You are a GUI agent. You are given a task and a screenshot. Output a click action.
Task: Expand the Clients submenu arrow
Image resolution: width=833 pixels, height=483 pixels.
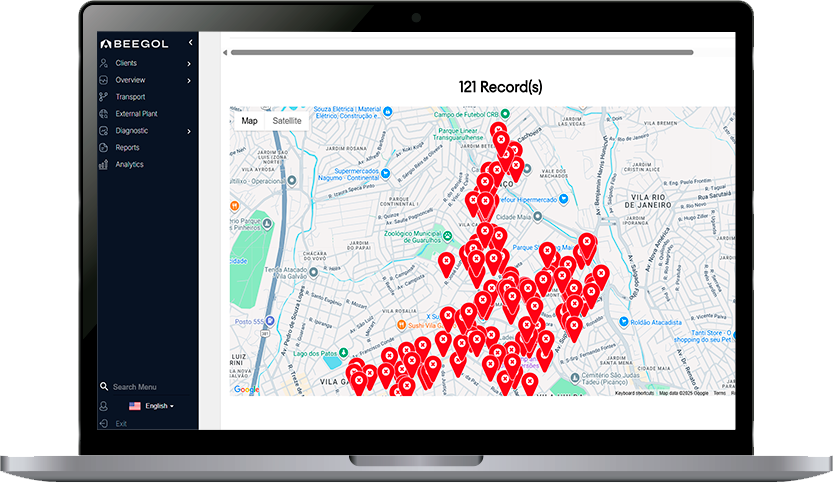coord(189,63)
